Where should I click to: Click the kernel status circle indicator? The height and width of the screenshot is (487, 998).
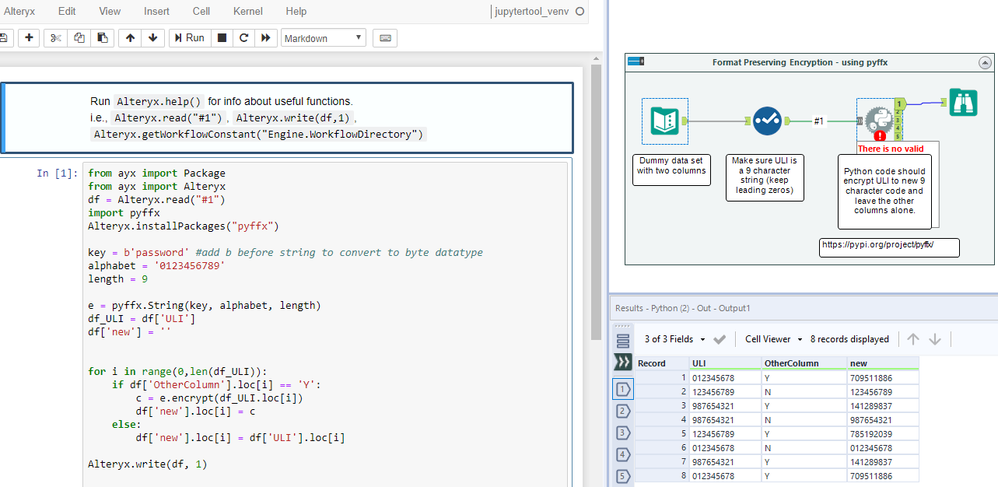[x=579, y=11]
